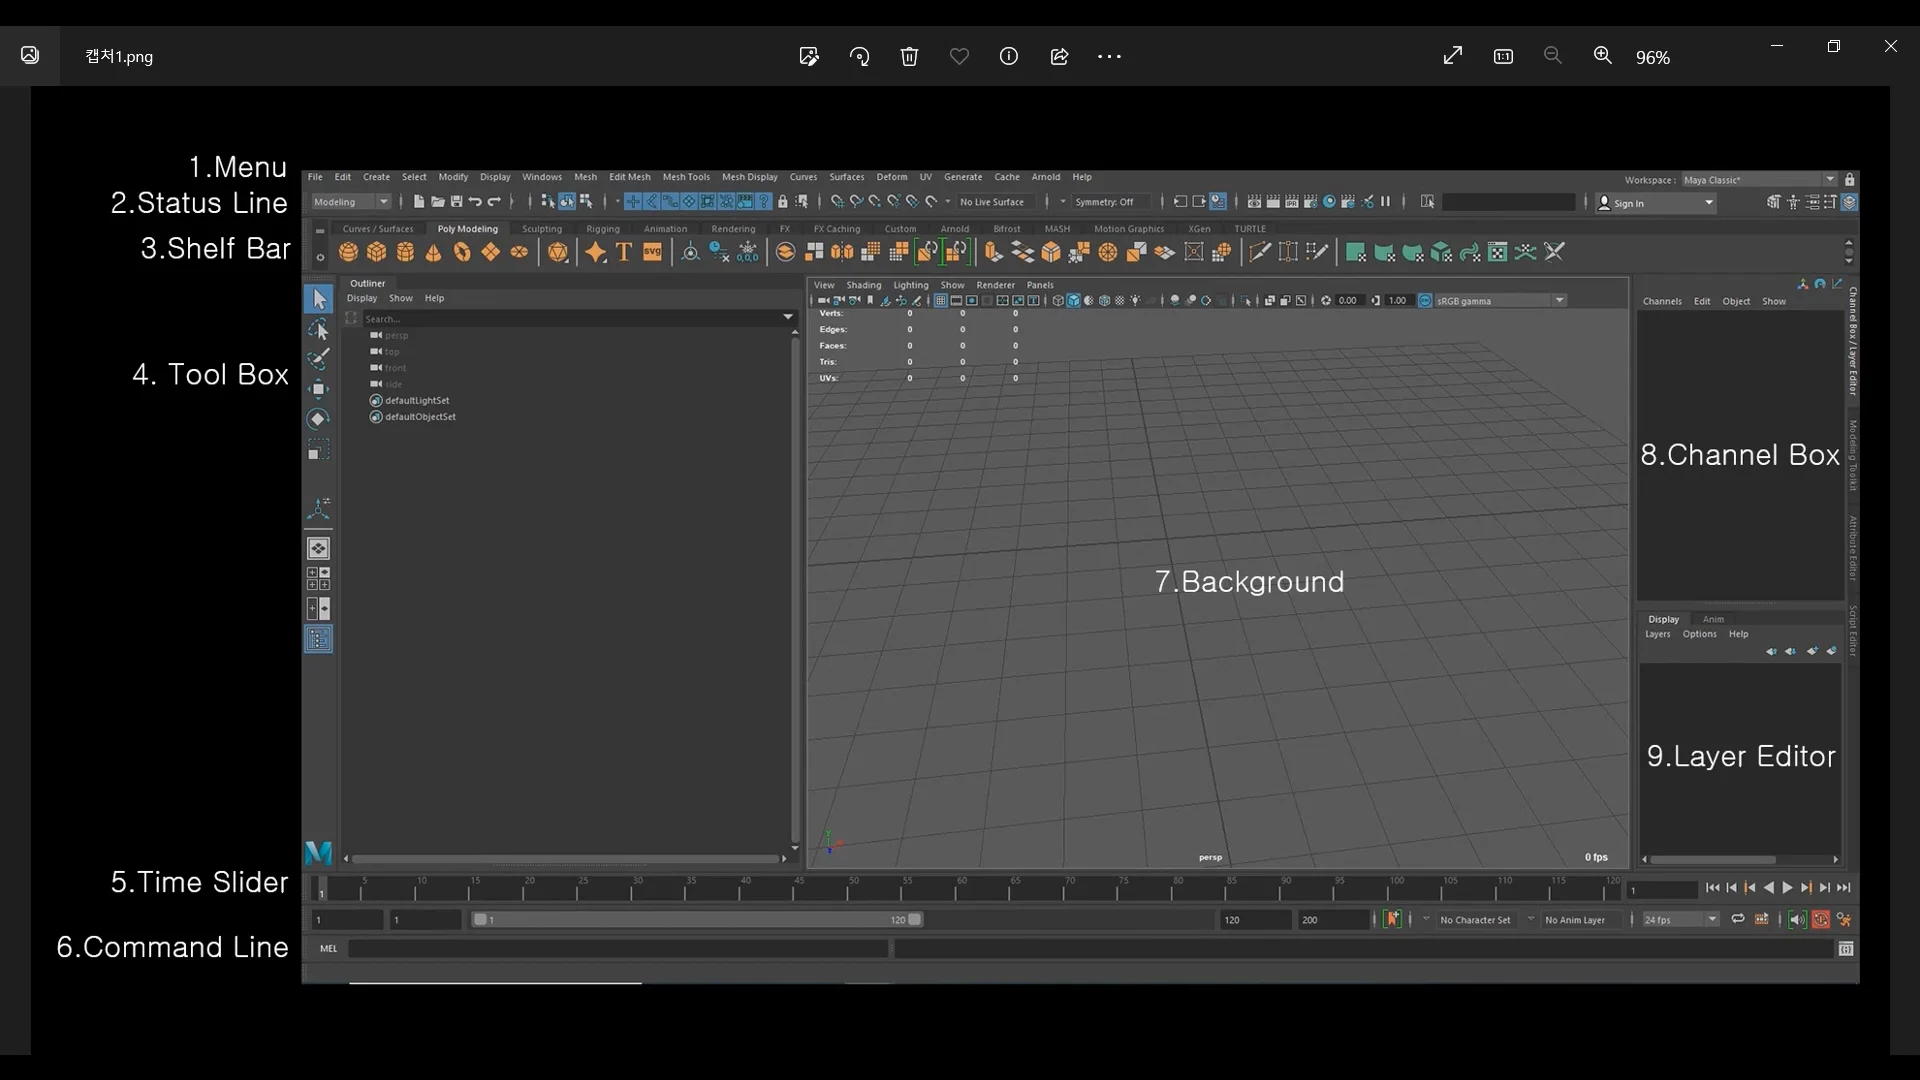This screenshot has height=1080, width=1920.
Task: Click the SVG creation icon on the shelf
Action: pos(652,252)
